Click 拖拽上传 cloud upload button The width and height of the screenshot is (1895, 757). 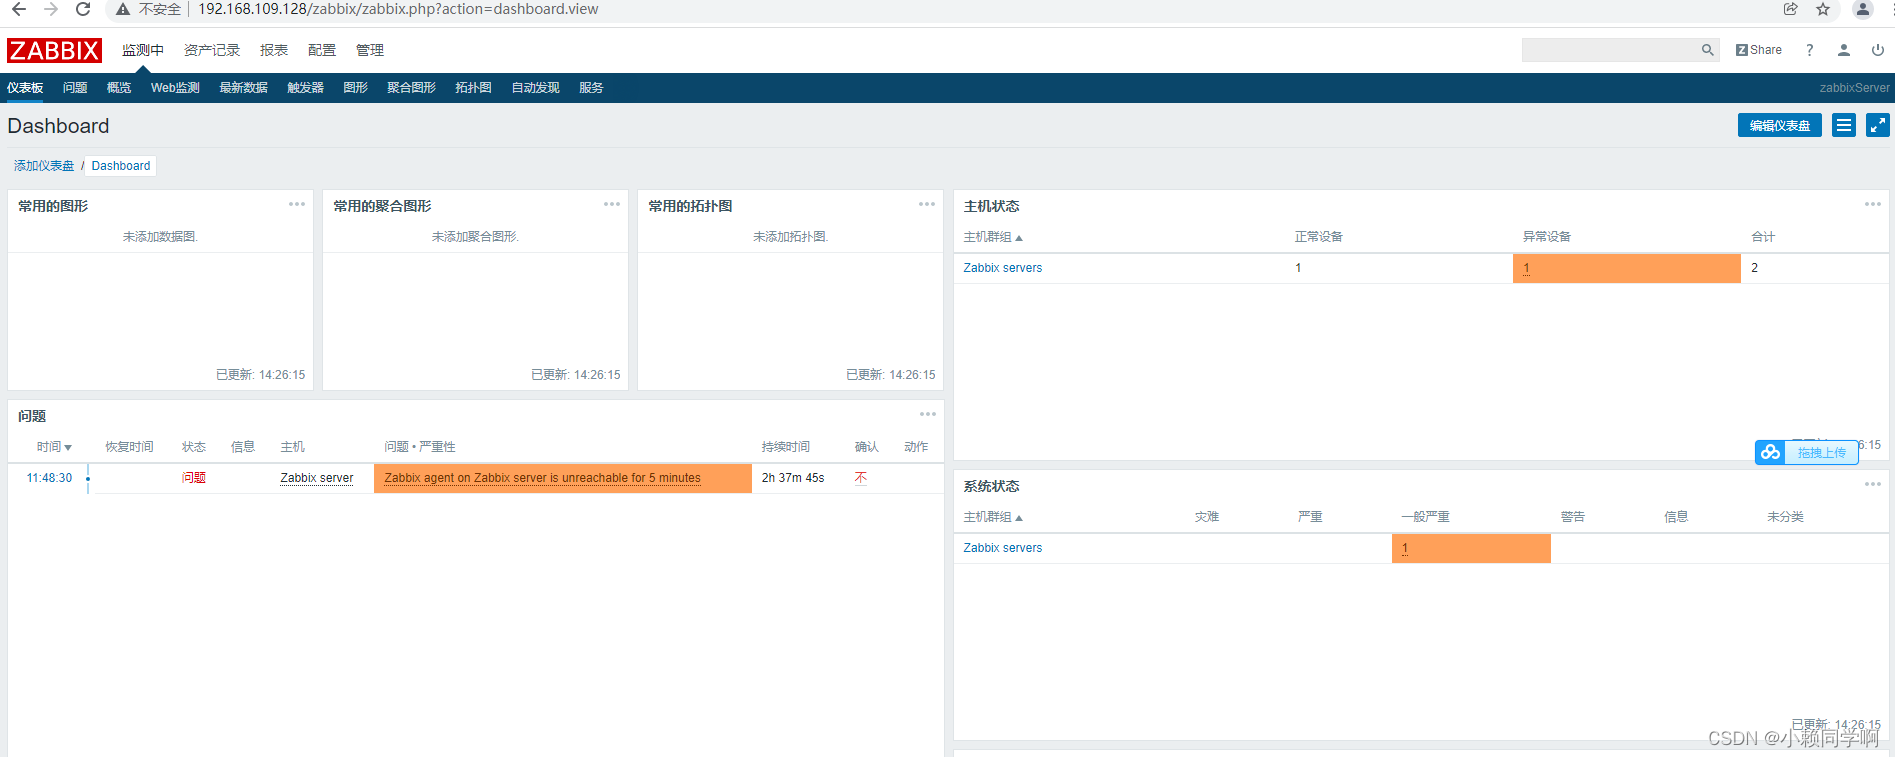(x=1807, y=452)
